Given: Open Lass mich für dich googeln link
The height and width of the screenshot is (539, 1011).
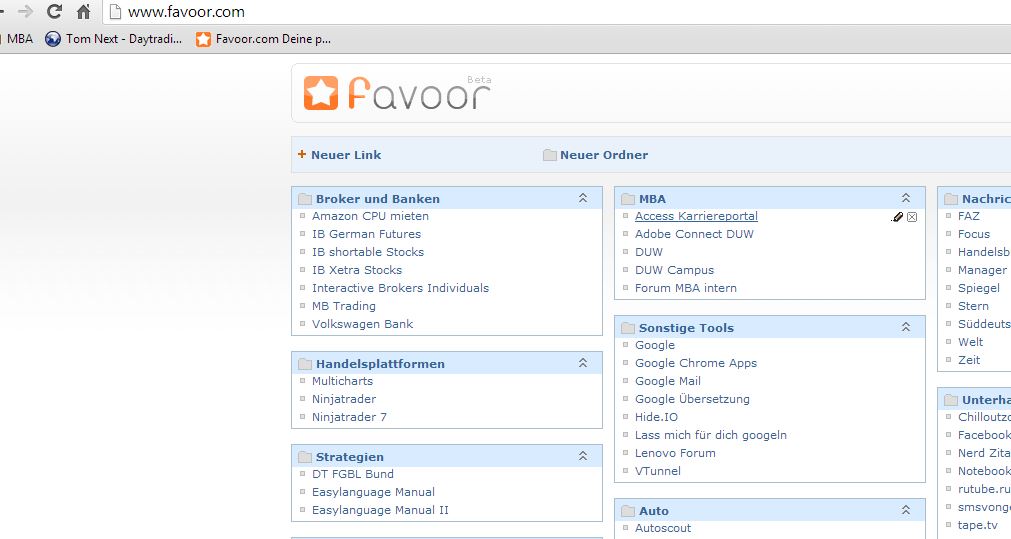Looking at the screenshot, I should point(711,435).
